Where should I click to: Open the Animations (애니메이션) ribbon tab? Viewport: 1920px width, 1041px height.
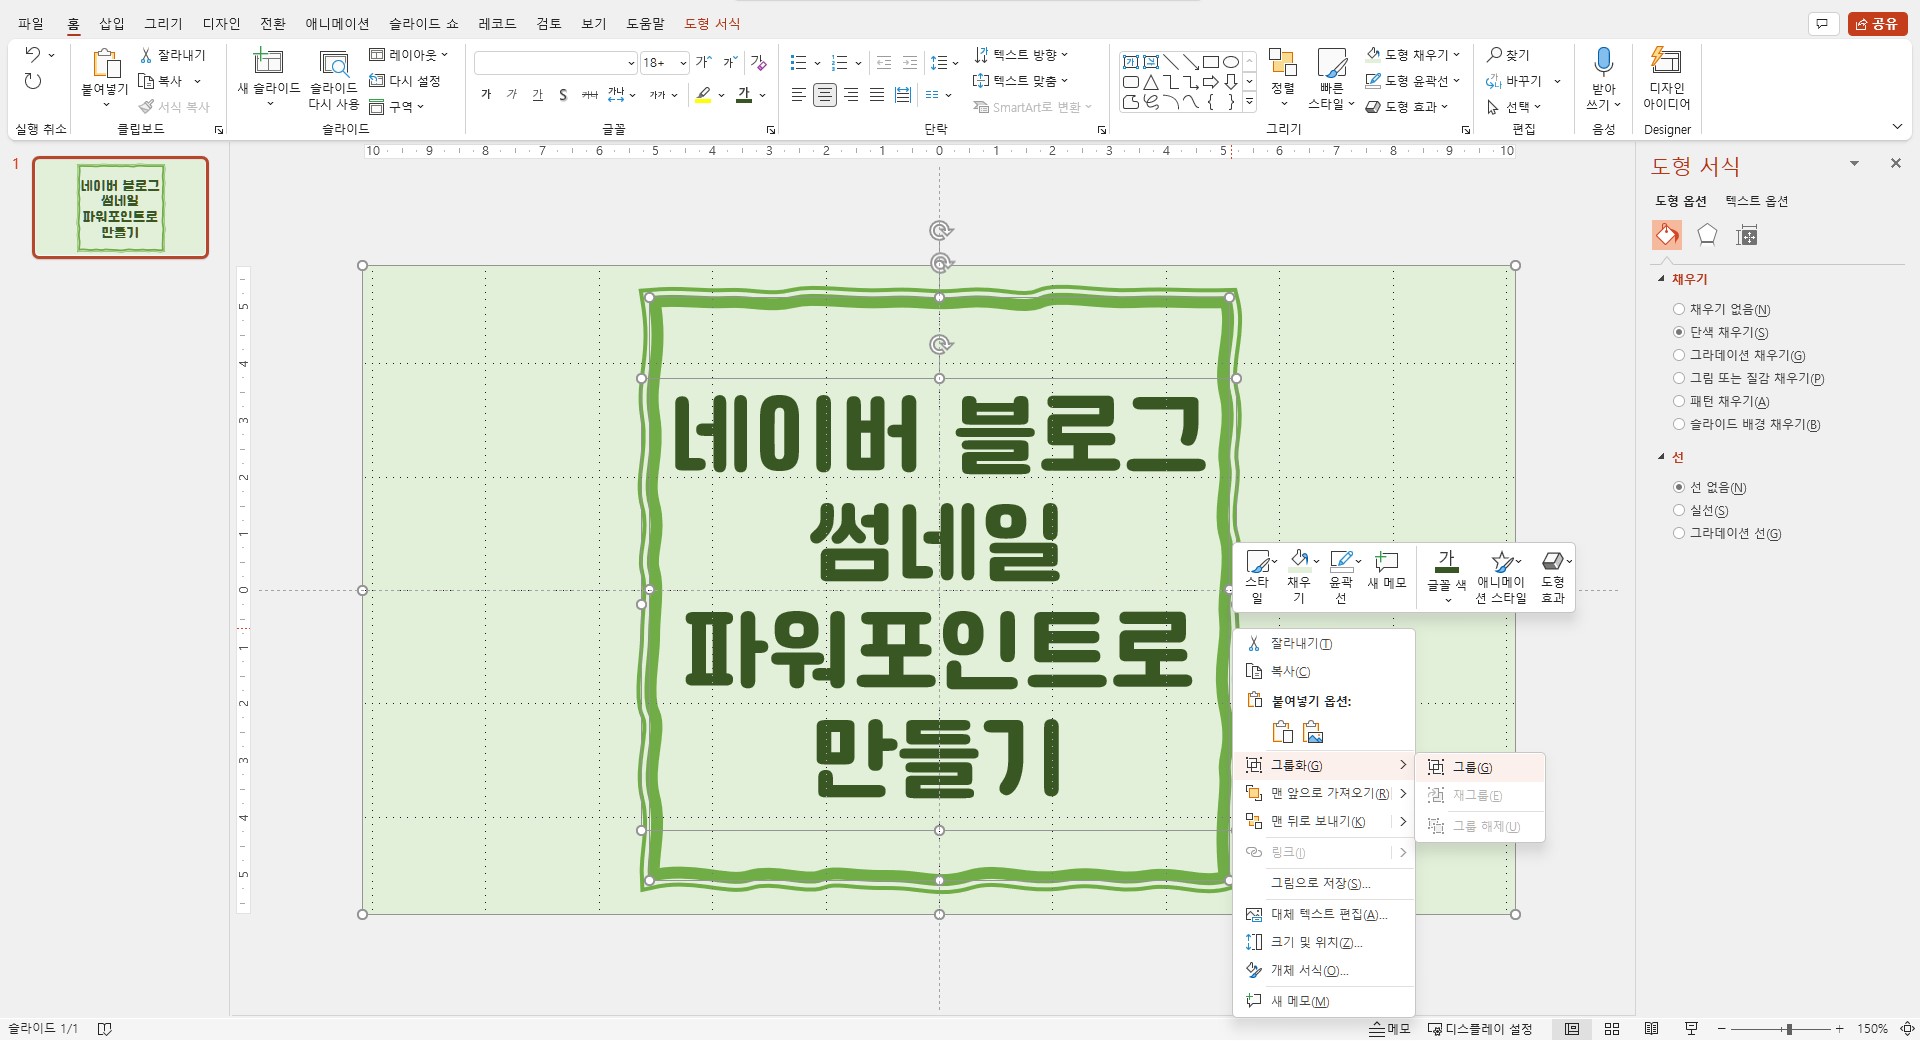[x=337, y=23]
